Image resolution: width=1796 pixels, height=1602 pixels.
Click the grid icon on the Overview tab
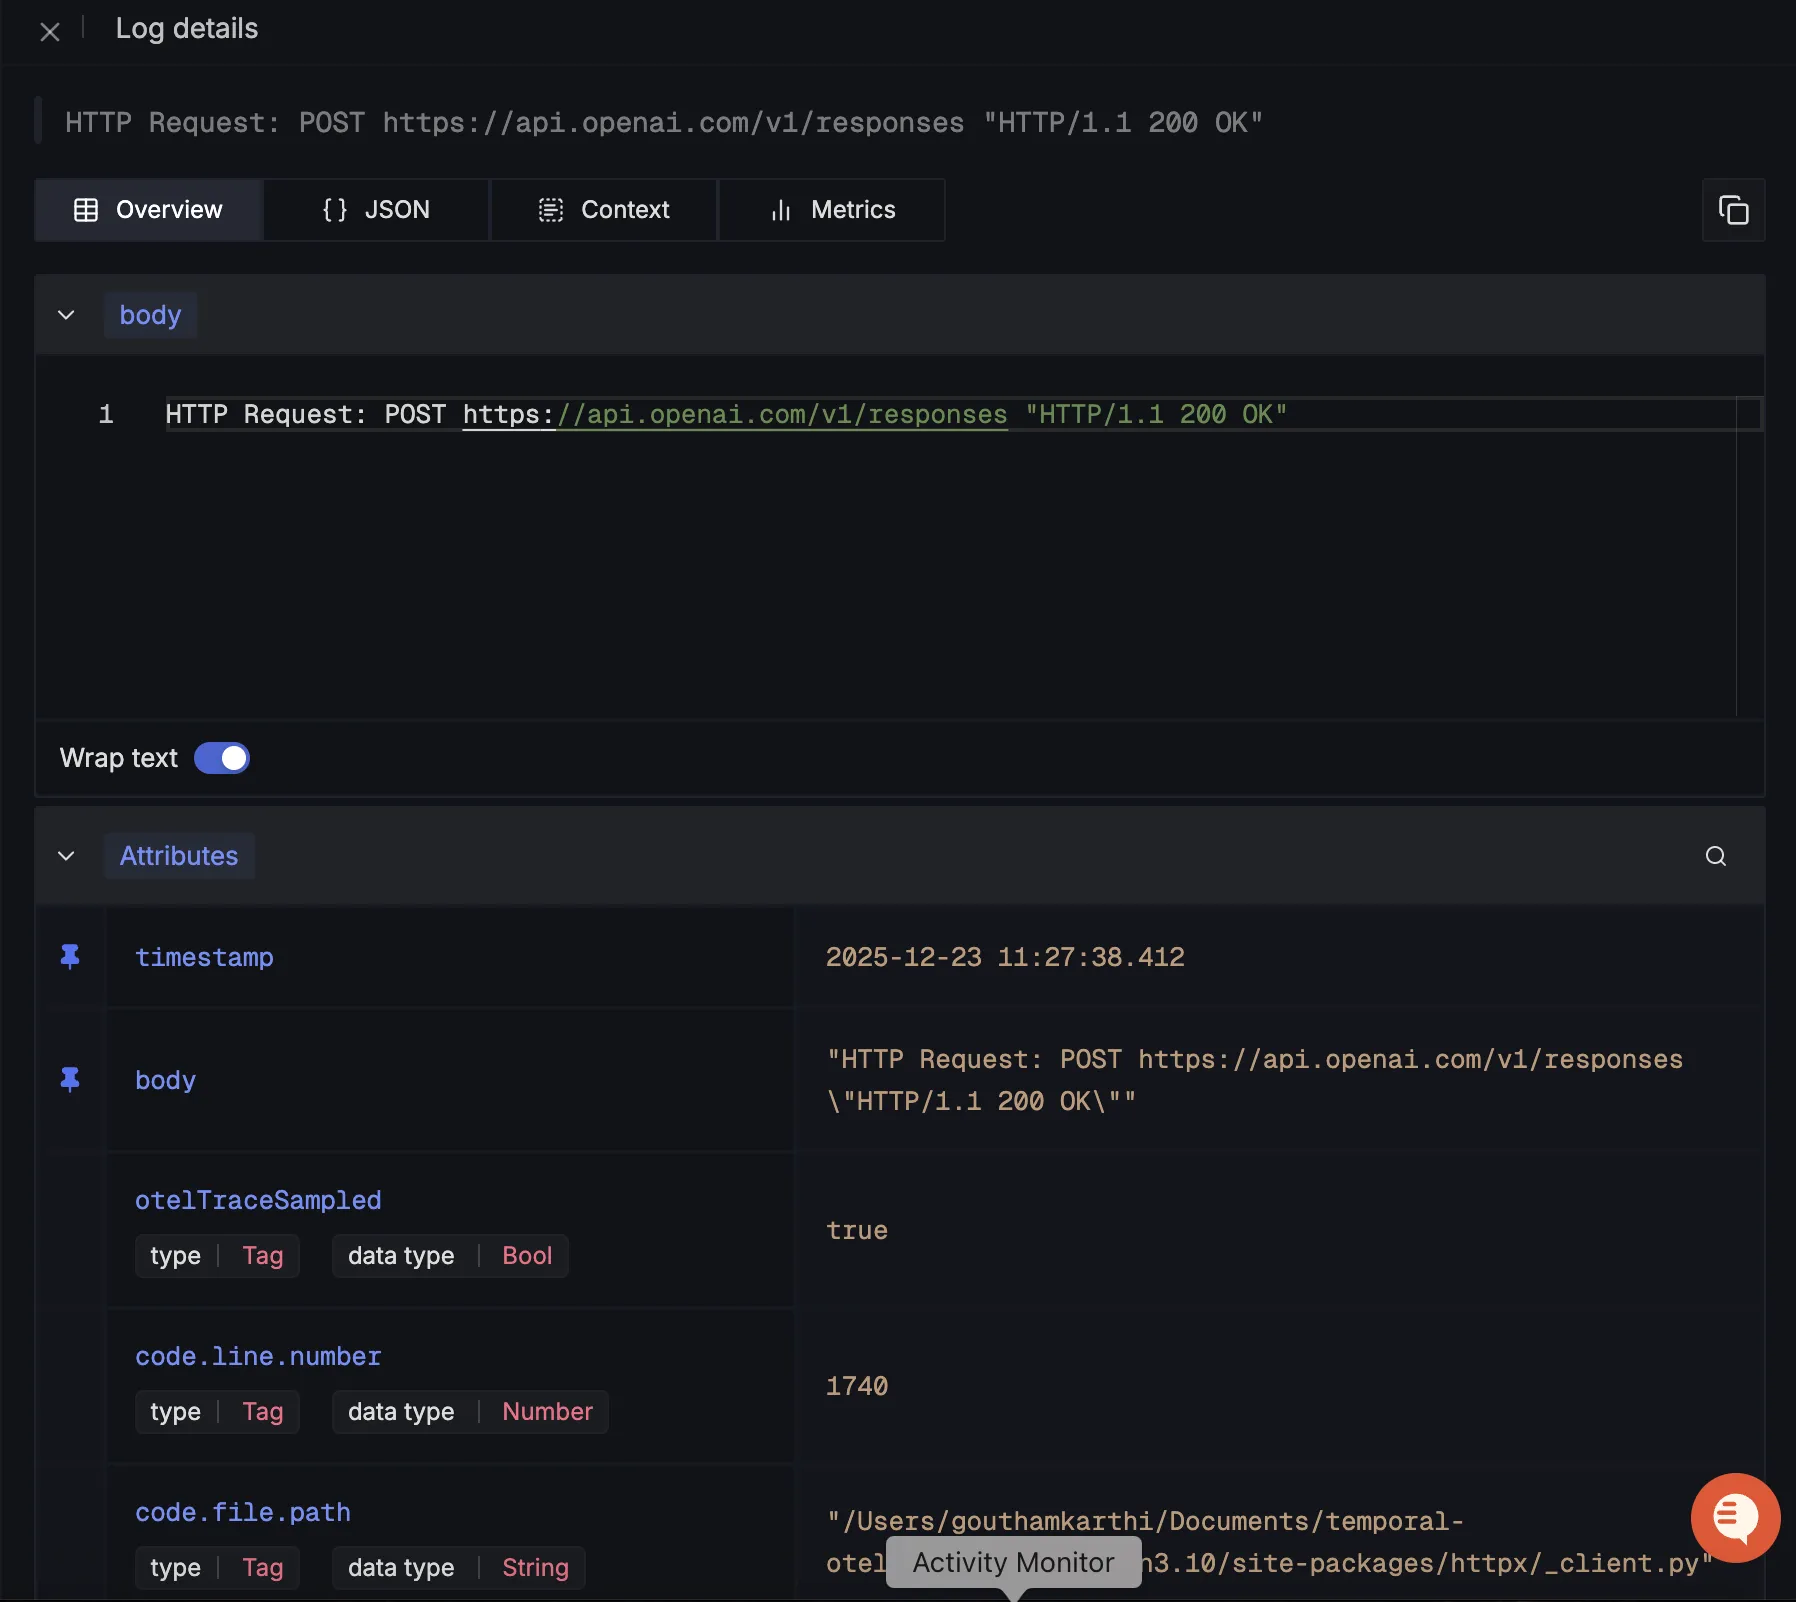tap(87, 210)
